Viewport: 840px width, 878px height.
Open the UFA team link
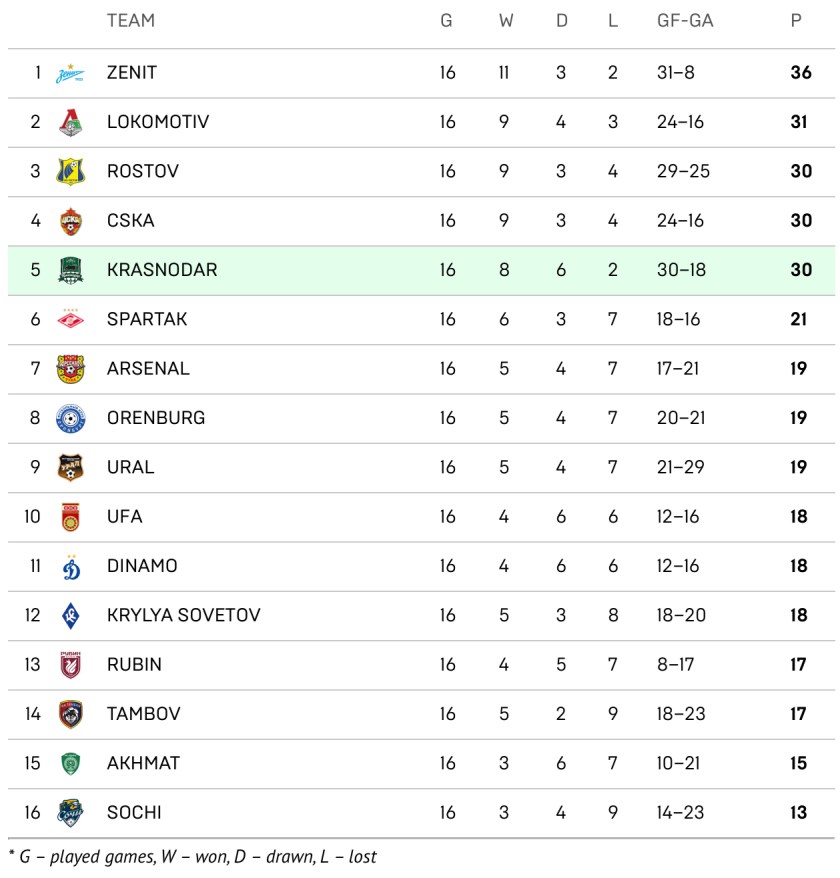[125, 517]
